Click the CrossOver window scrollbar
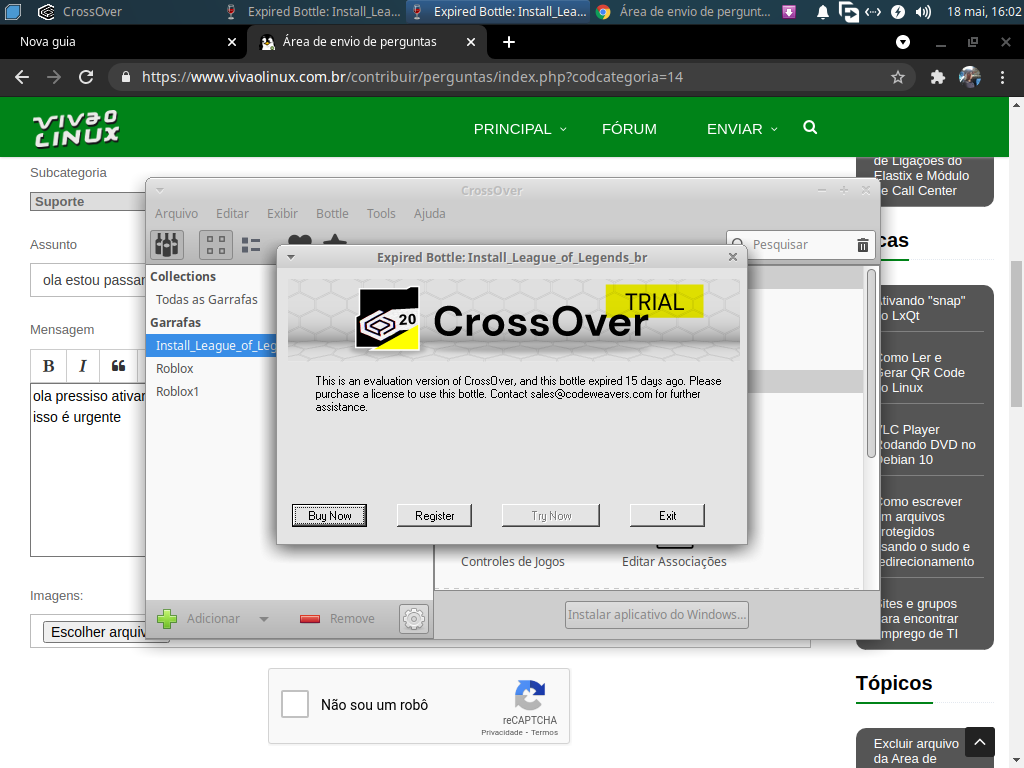 (871, 363)
